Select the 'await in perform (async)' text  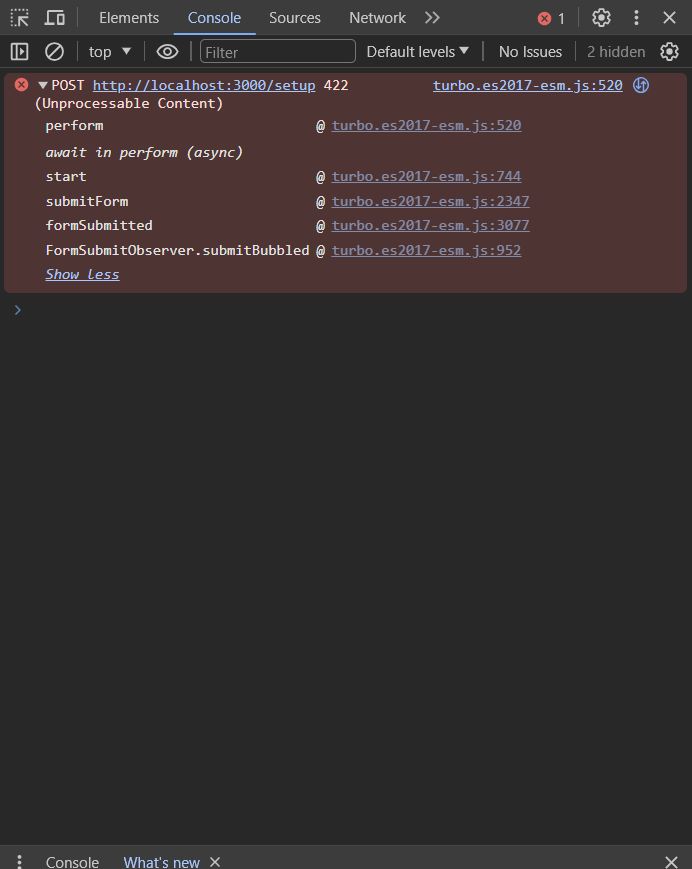[144, 152]
